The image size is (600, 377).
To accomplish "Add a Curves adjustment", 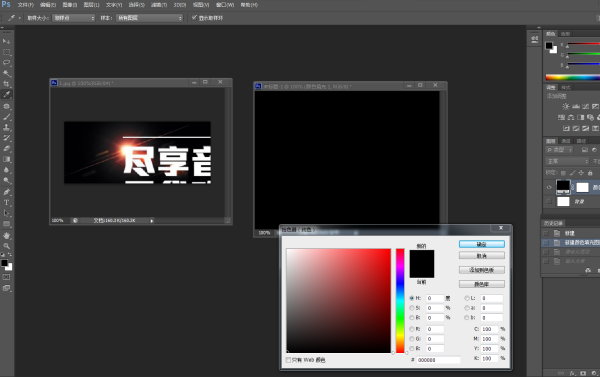I will click(x=585, y=106).
